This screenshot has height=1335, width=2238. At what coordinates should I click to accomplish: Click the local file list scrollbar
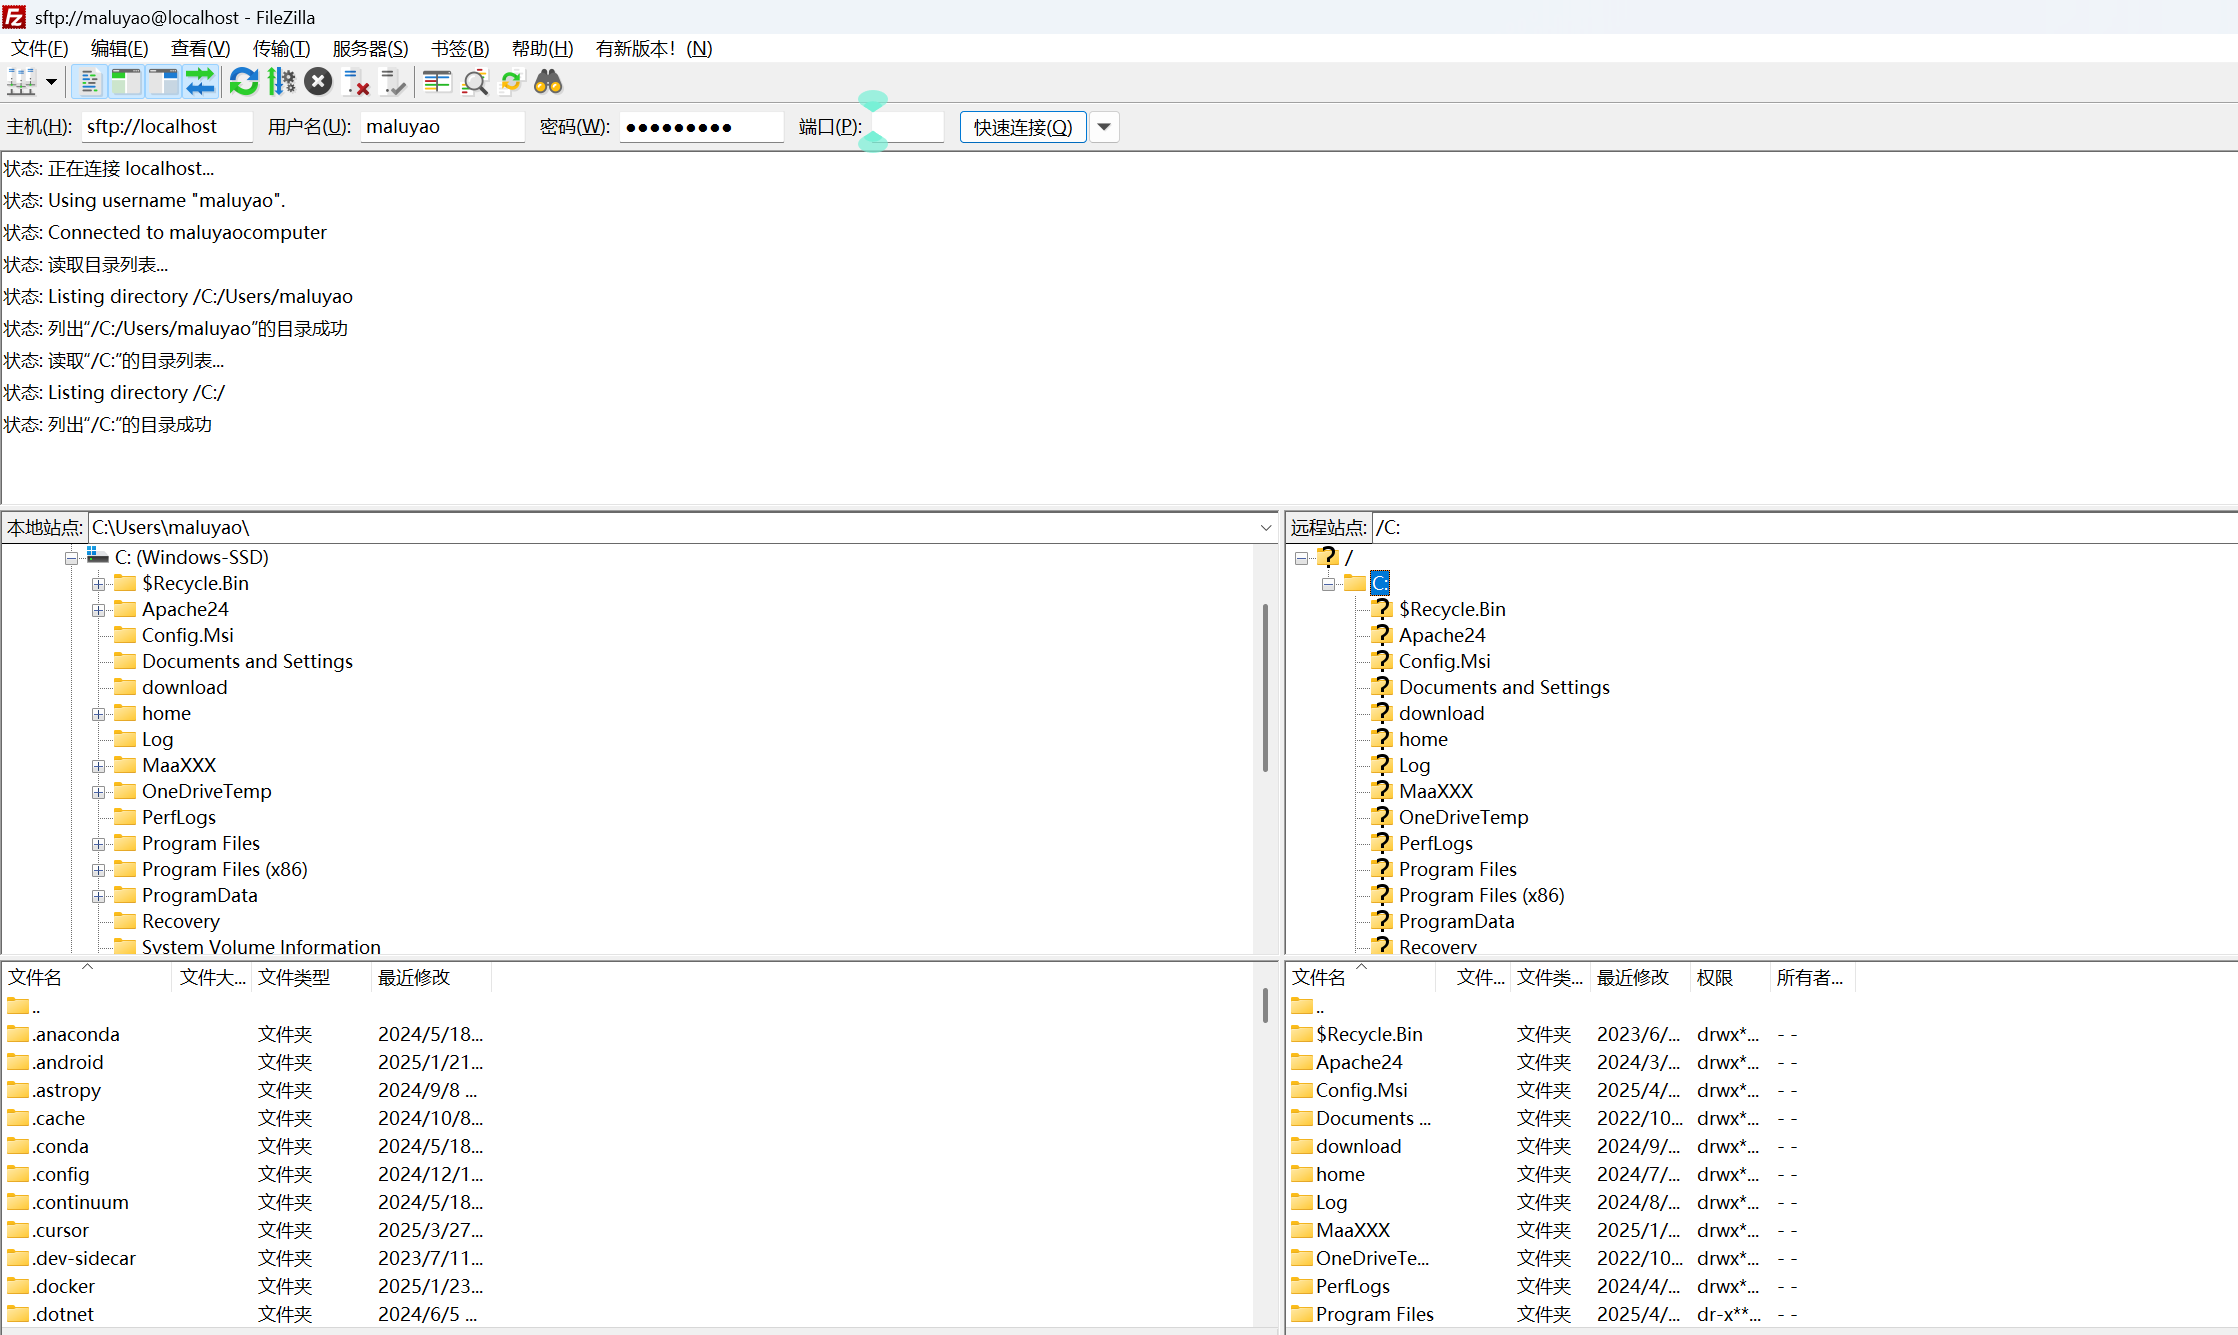[1265, 1005]
